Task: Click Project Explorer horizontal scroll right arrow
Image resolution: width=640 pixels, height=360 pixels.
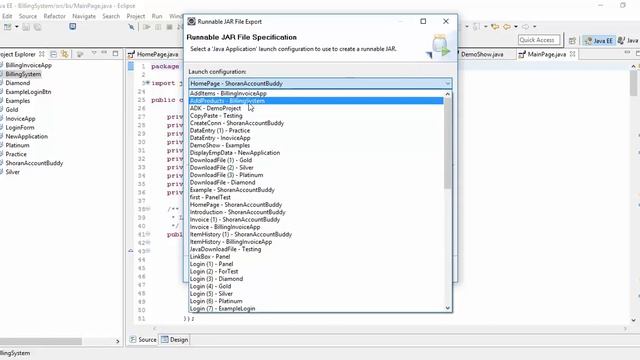Action: [x=118, y=341]
